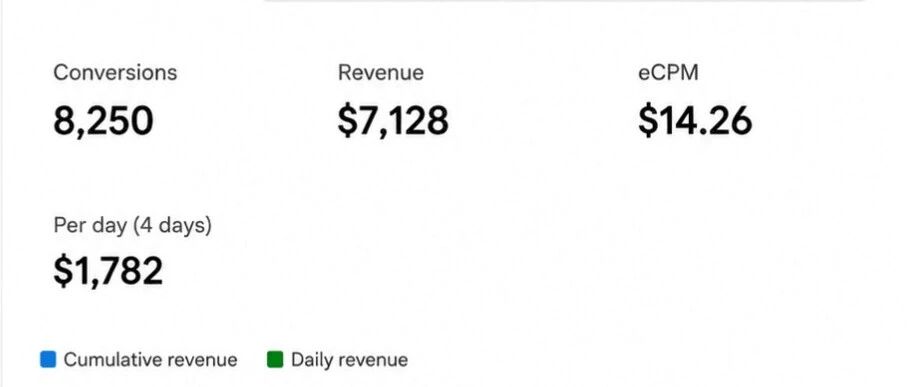
Task: Click blank space beneath the Revenue value
Action: click(x=393, y=232)
